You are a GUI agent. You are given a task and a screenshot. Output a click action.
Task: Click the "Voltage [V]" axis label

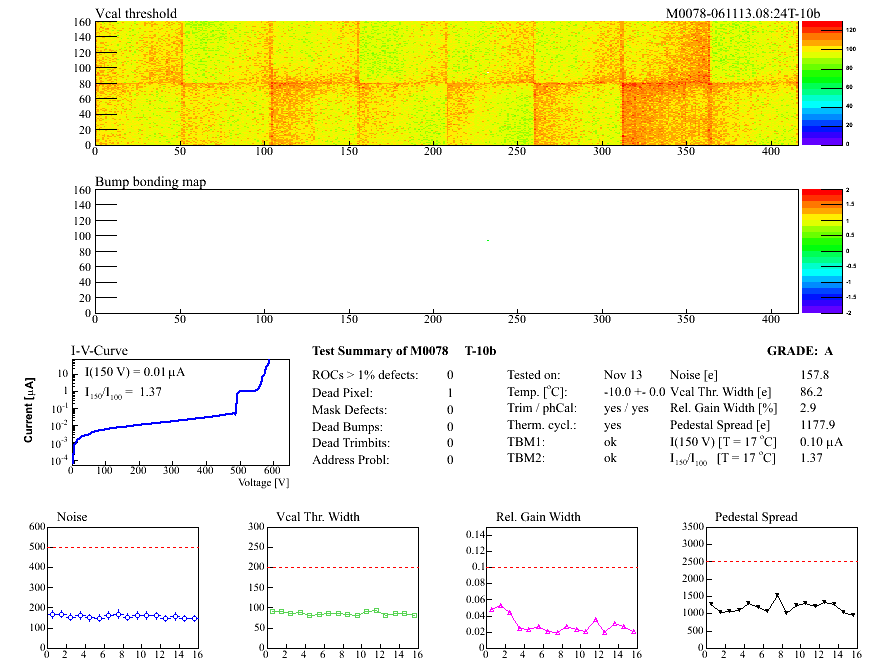[x=263, y=483]
